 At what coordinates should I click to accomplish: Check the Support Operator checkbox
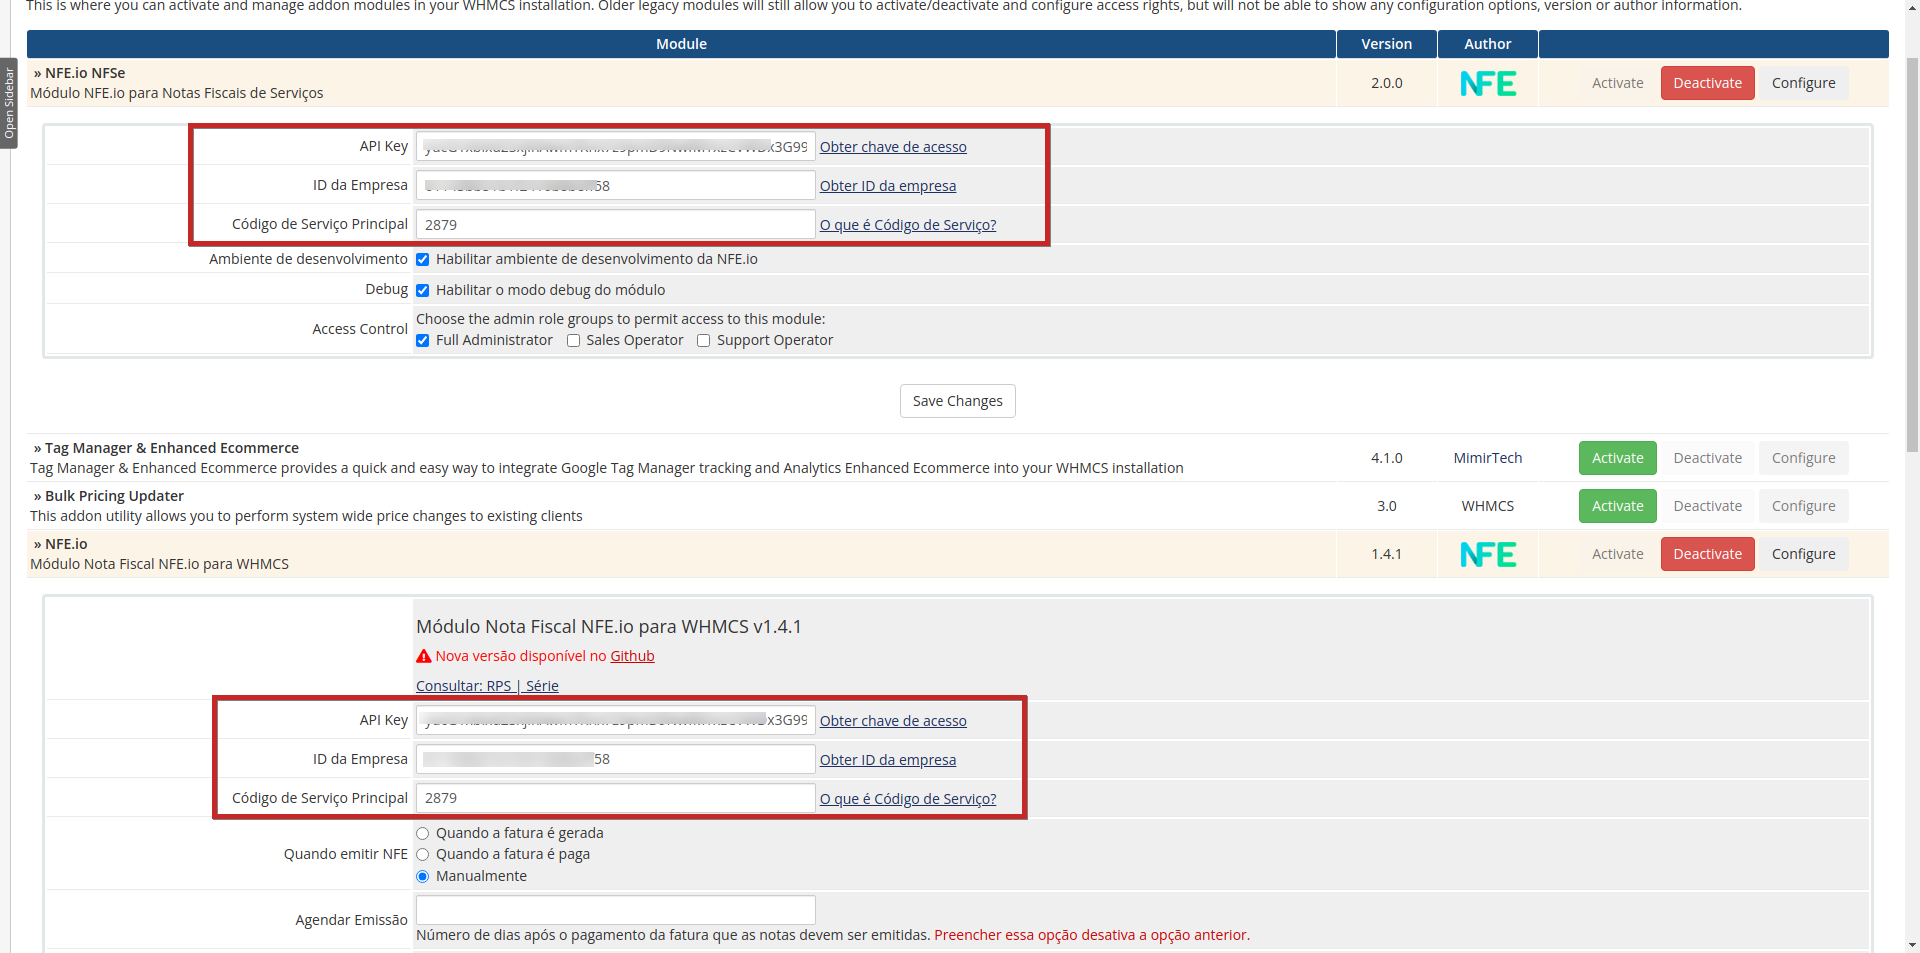click(x=704, y=341)
